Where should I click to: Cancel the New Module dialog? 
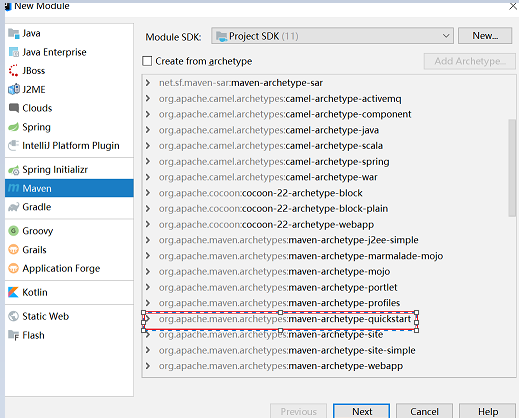point(424,411)
